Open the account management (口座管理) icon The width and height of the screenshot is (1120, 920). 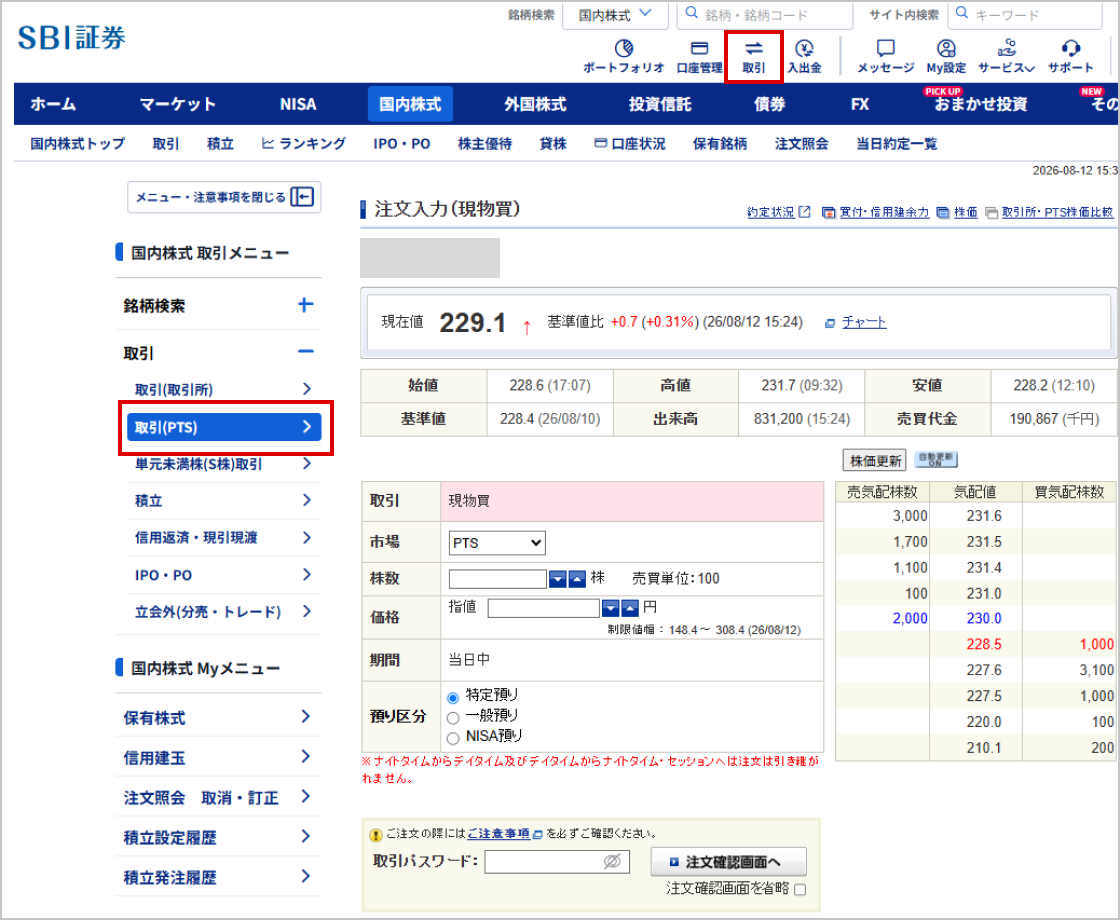pos(699,56)
